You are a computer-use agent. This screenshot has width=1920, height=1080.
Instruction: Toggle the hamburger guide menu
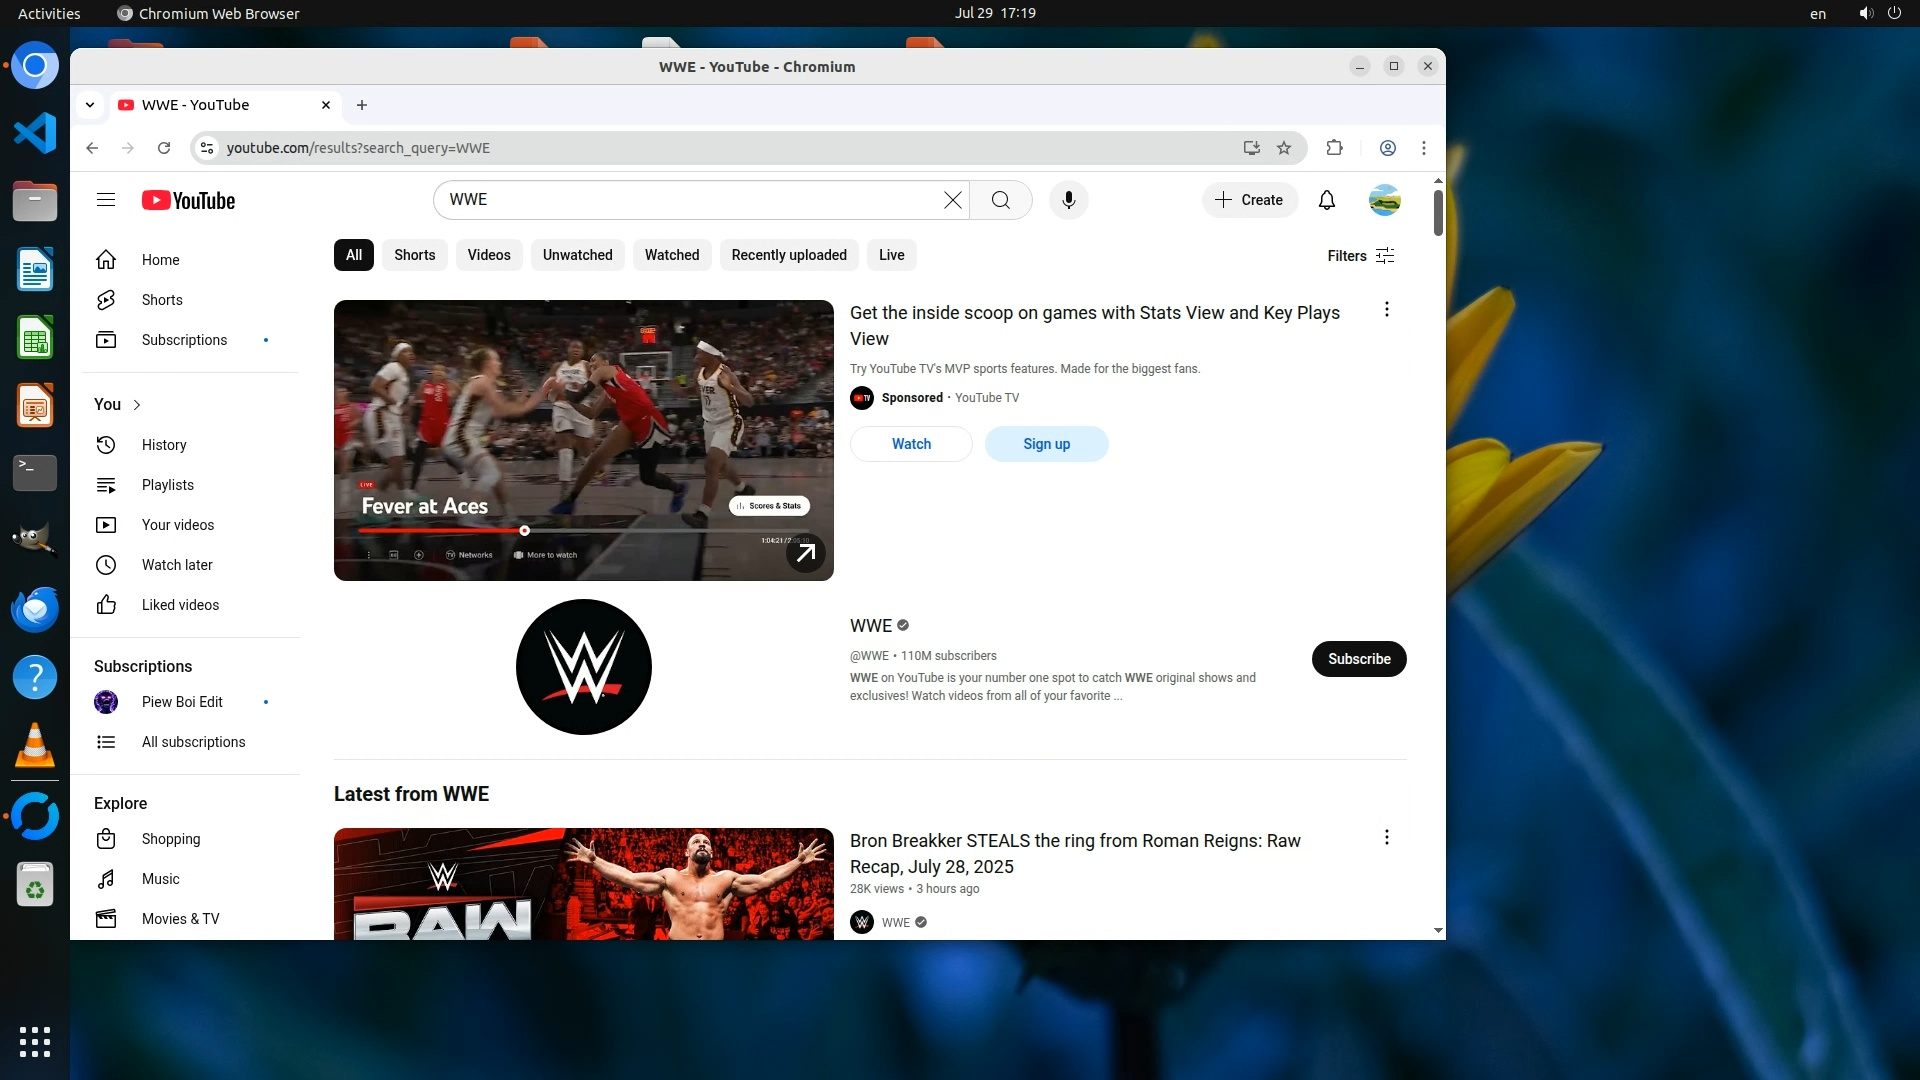point(106,200)
